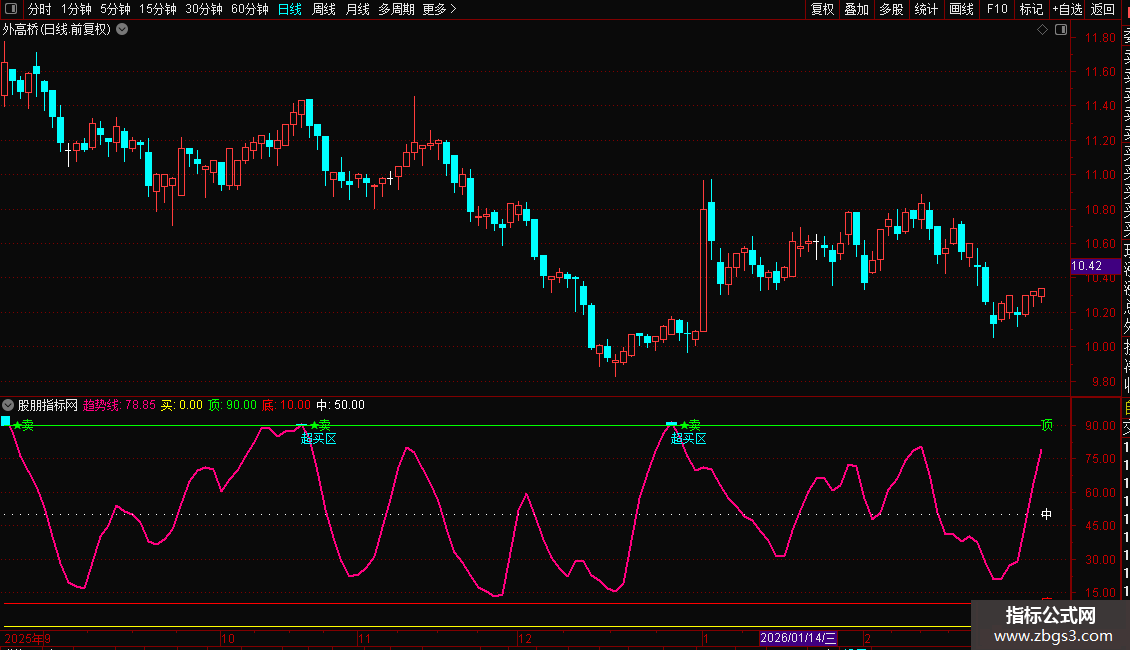This screenshot has width=1130, height=650.
Task: Click the 股朋指标网 indicator name
Action: click(x=48, y=405)
